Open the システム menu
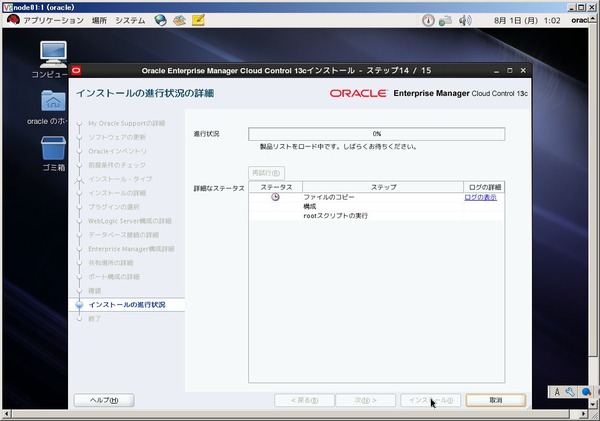The width and height of the screenshot is (600, 421). (x=130, y=20)
